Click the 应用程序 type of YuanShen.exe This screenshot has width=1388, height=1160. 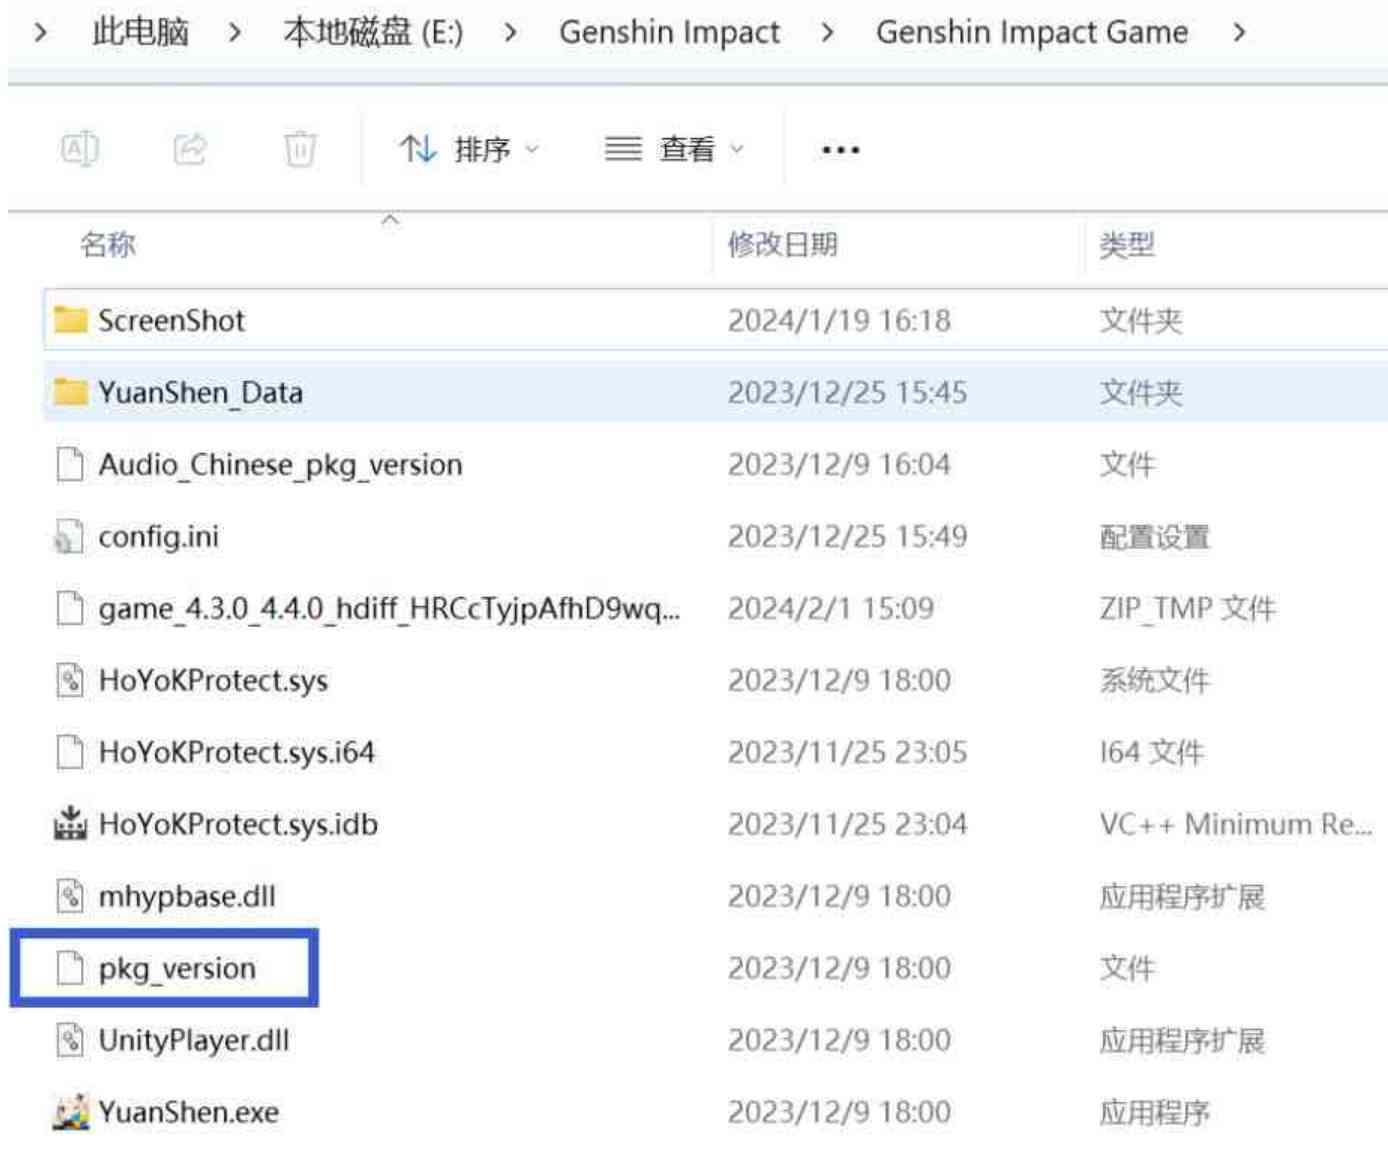(x=1155, y=1113)
